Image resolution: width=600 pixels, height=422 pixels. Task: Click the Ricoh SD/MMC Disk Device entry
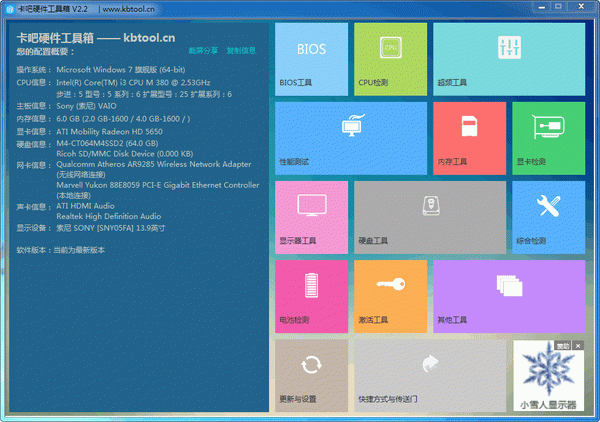125,154
